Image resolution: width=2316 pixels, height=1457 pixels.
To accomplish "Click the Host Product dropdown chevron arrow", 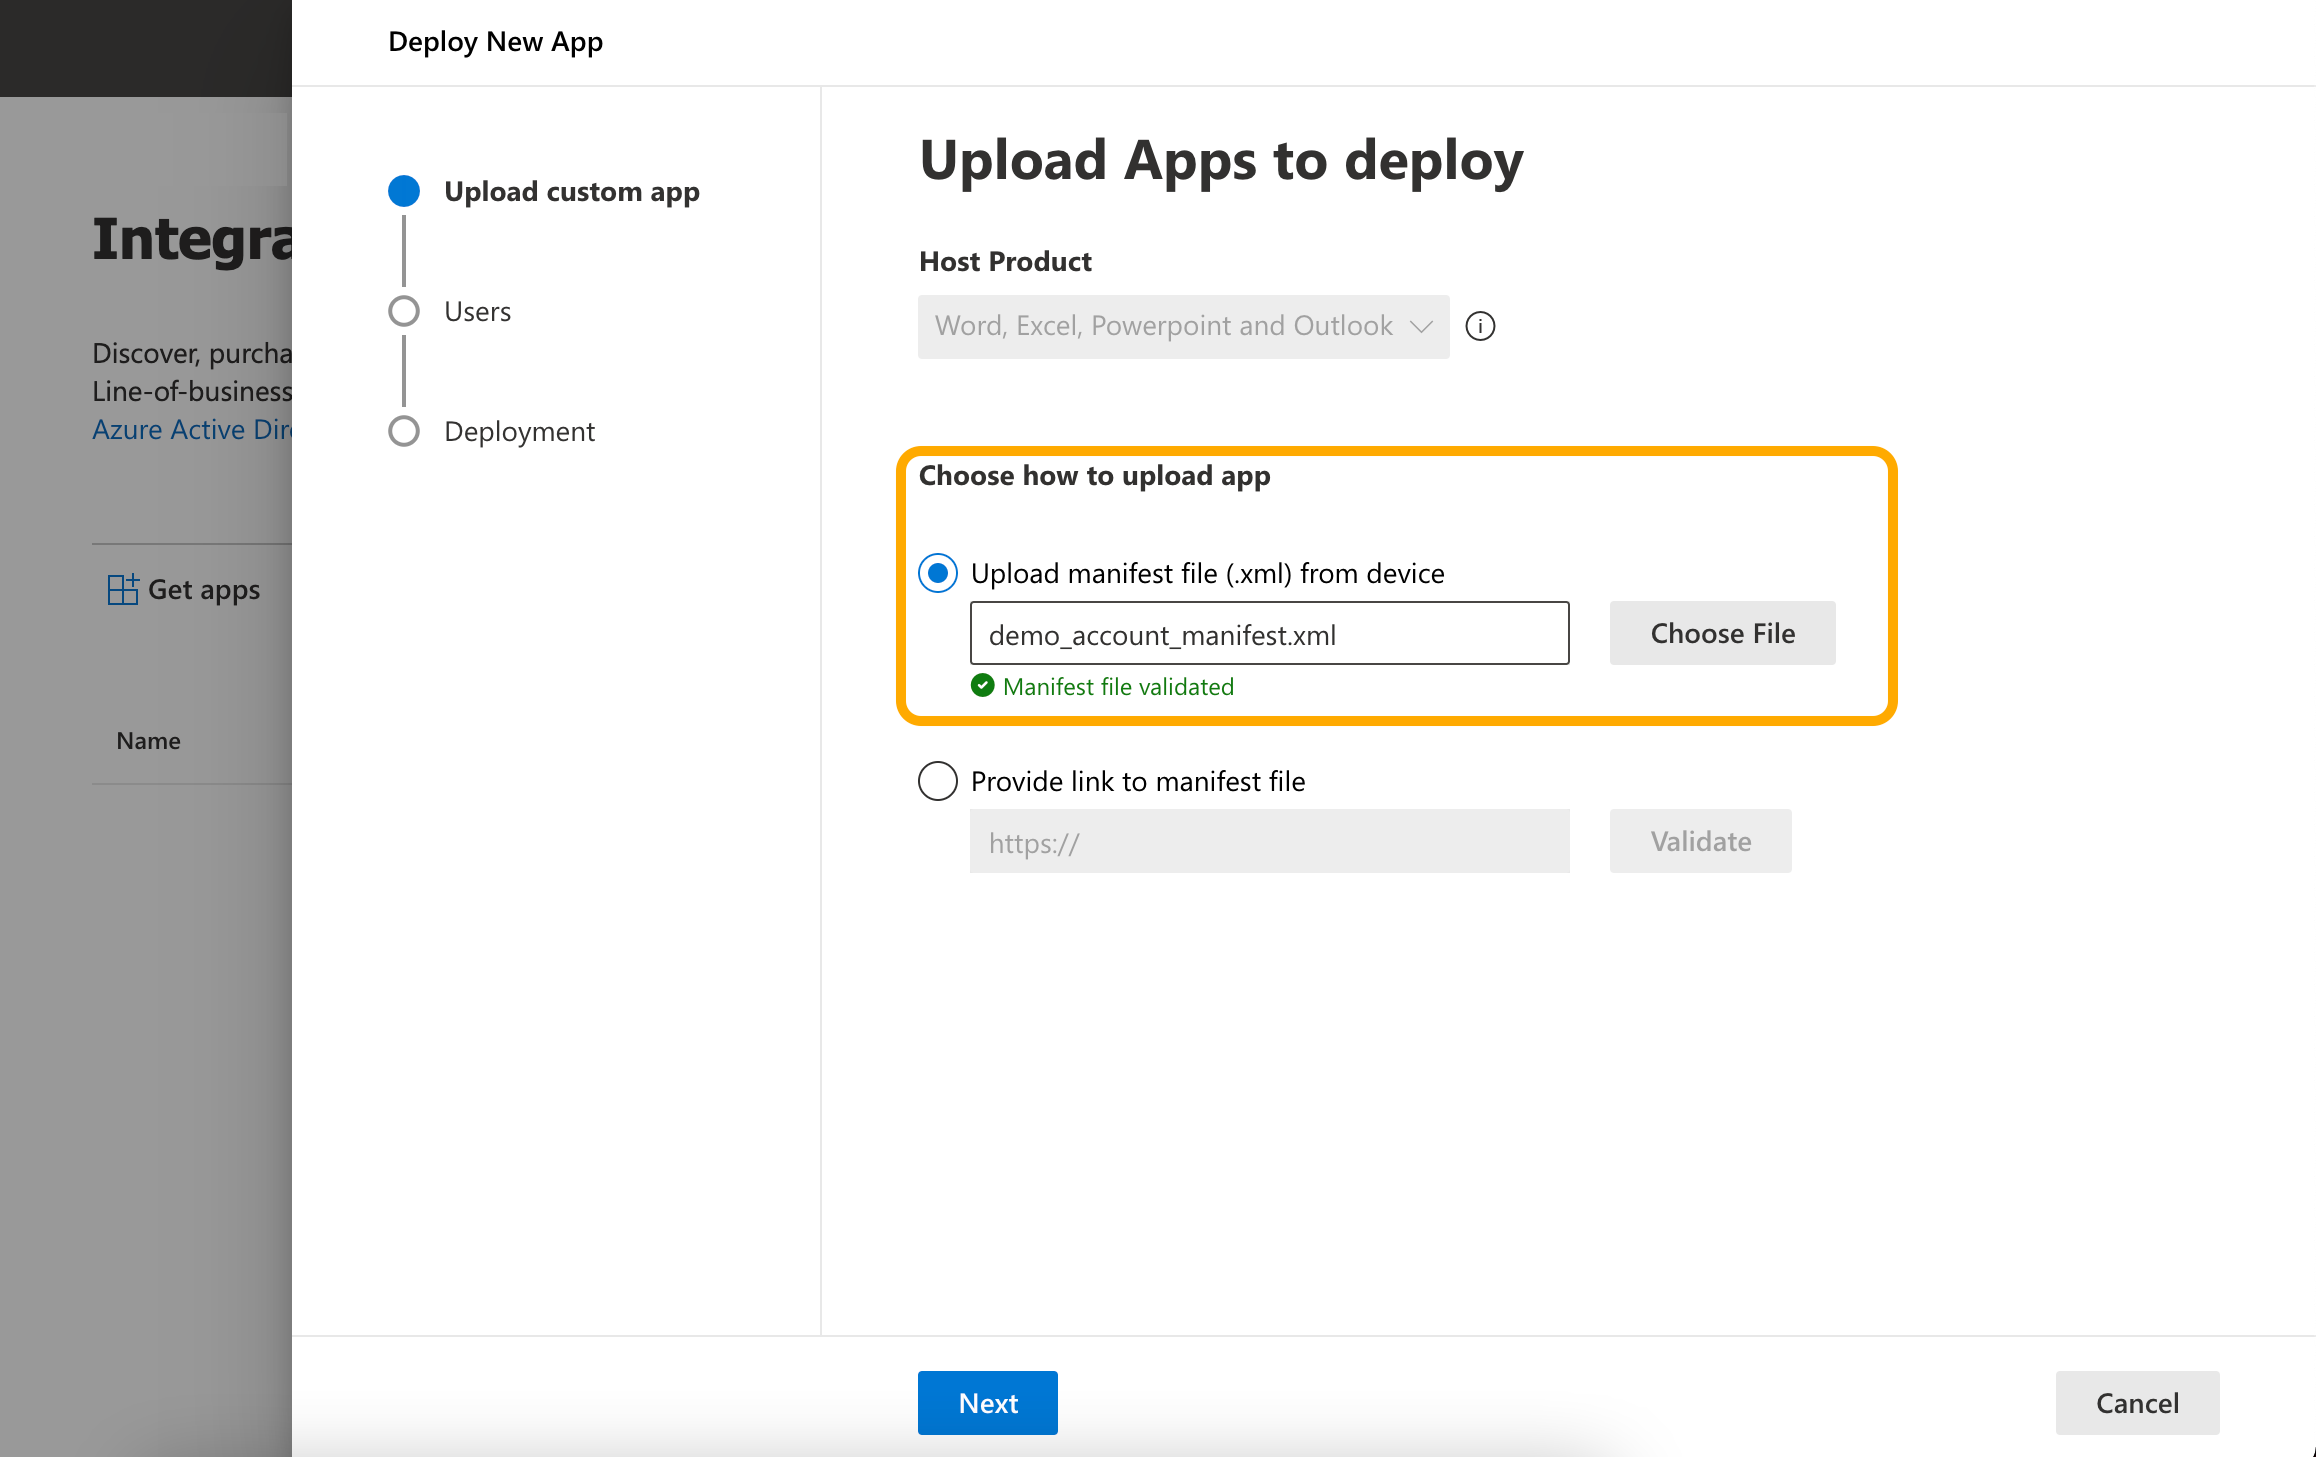I will tap(1421, 326).
